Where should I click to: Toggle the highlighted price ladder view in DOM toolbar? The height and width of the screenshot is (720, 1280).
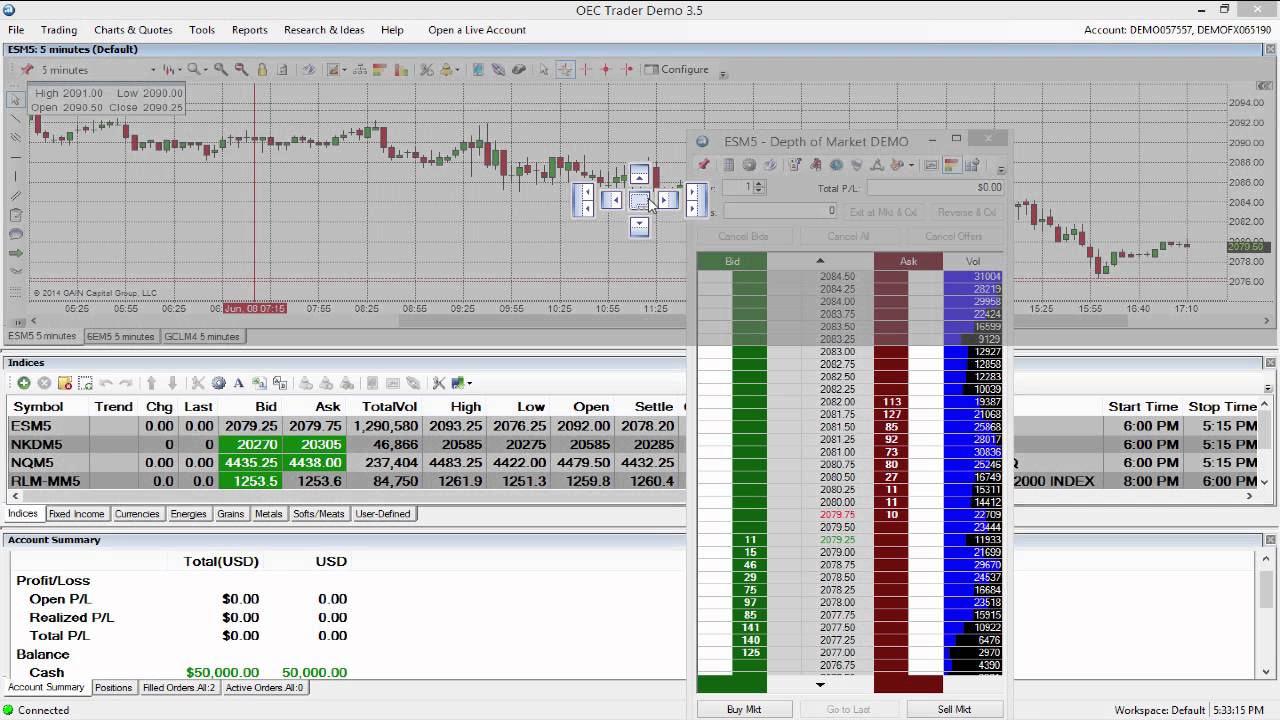[x=951, y=164]
